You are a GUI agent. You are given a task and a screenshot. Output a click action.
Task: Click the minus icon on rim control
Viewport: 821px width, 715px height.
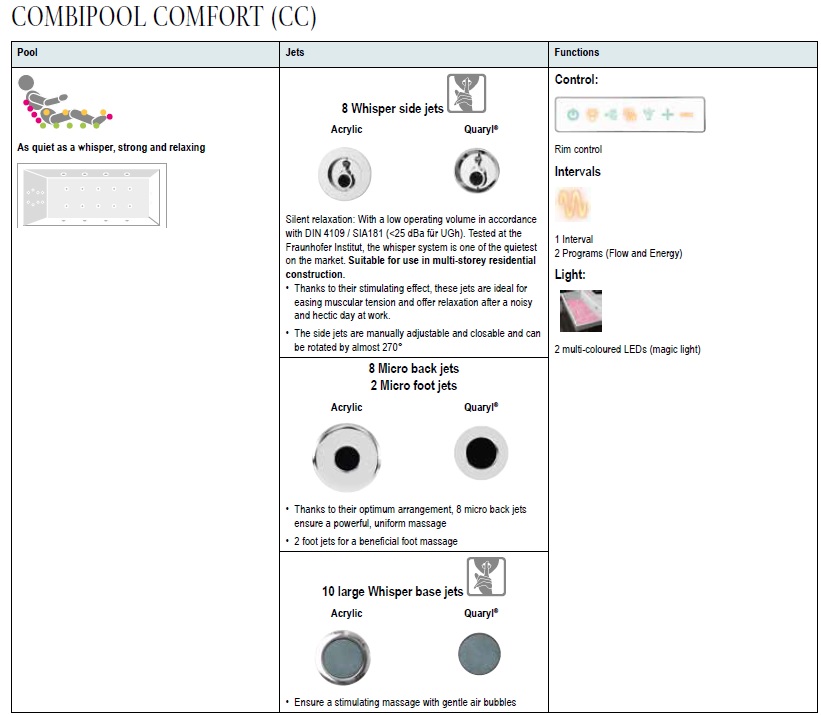tap(686, 115)
